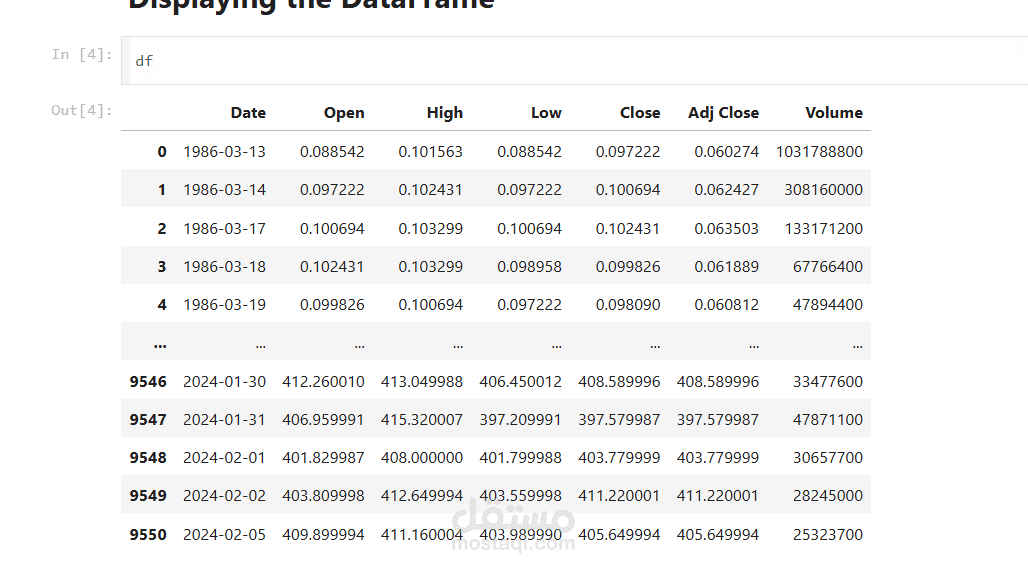
Task: Click Open value 409.899994
Action: tap(323, 535)
